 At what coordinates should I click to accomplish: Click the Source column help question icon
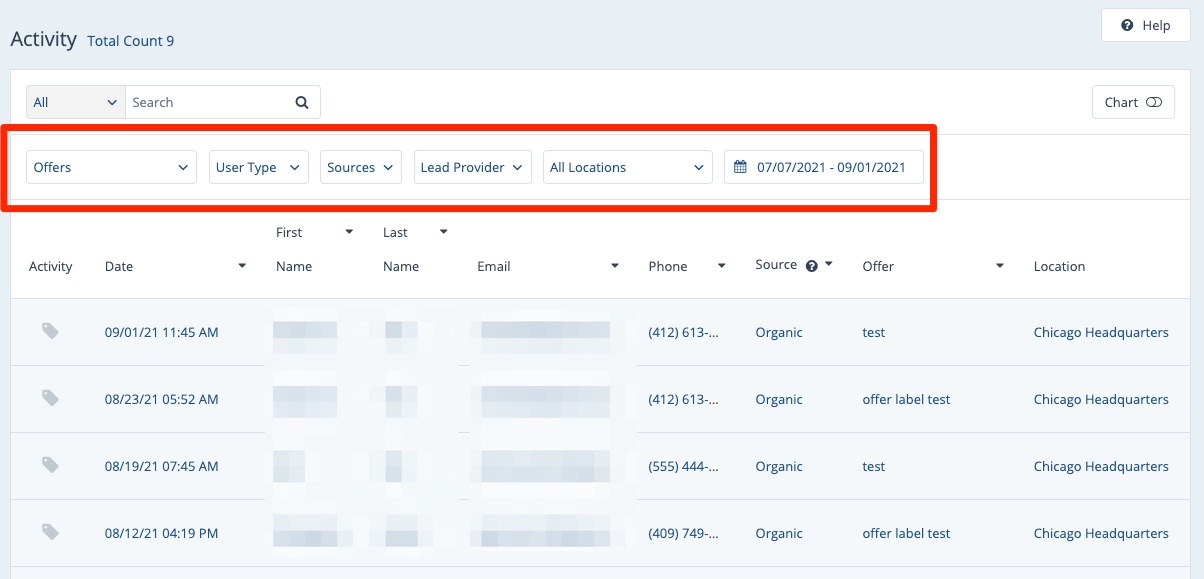click(812, 266)
